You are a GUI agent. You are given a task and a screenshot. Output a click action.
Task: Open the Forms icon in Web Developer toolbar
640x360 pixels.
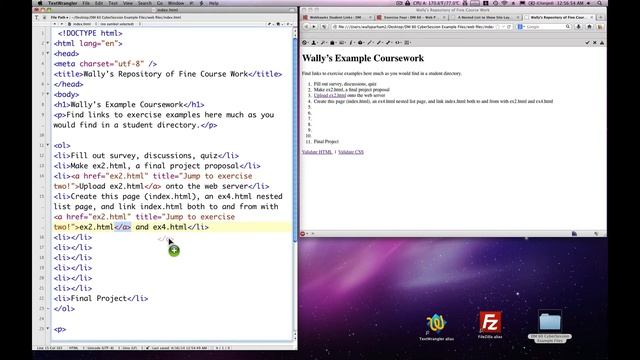click(x=333, y=42)
